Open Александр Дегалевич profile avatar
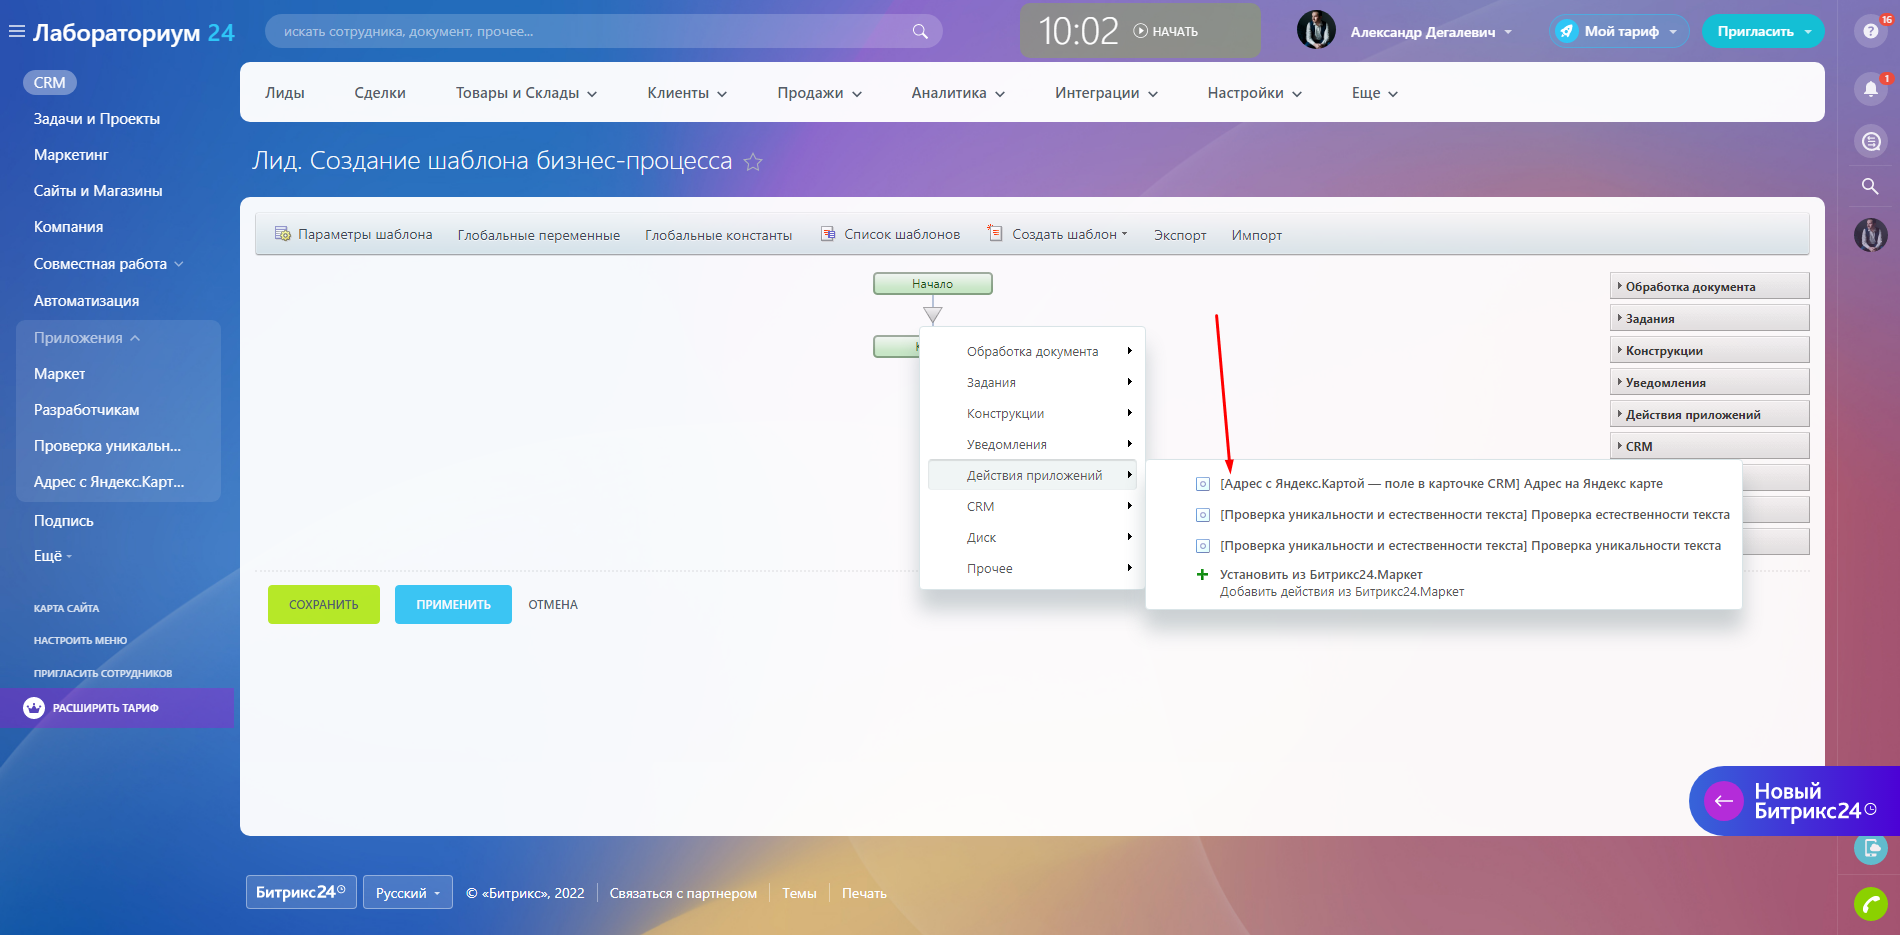 click(1316, 31)
